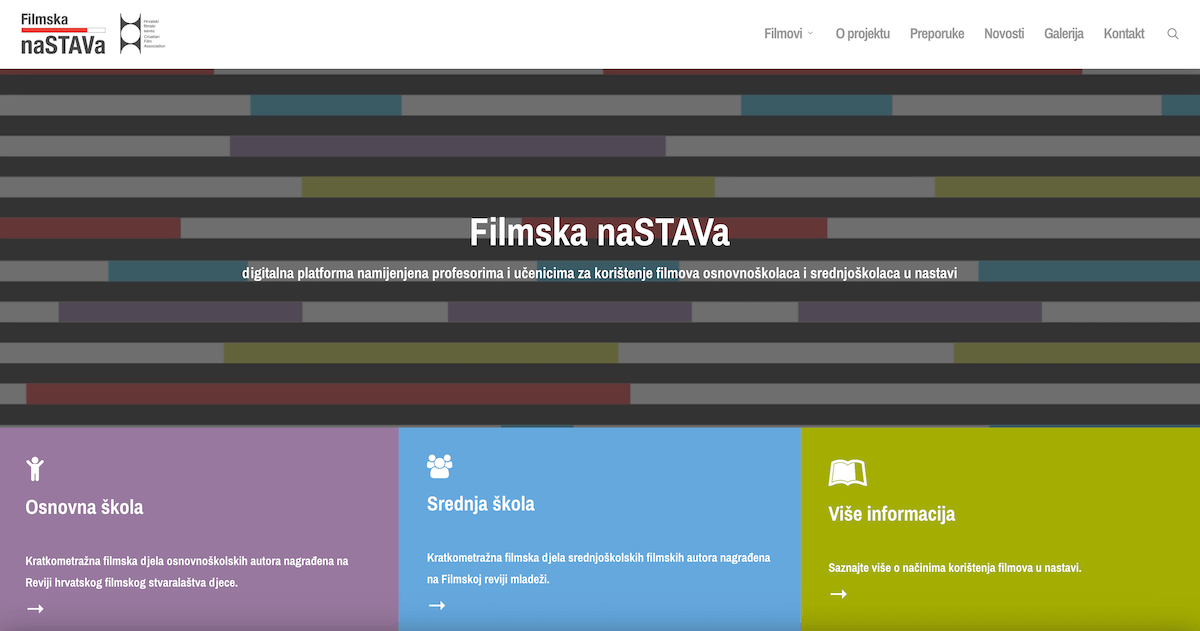Screen dimensions: 1200x631
Task: Click the arrow in the Više informacija panel
Action: (838, 594)
